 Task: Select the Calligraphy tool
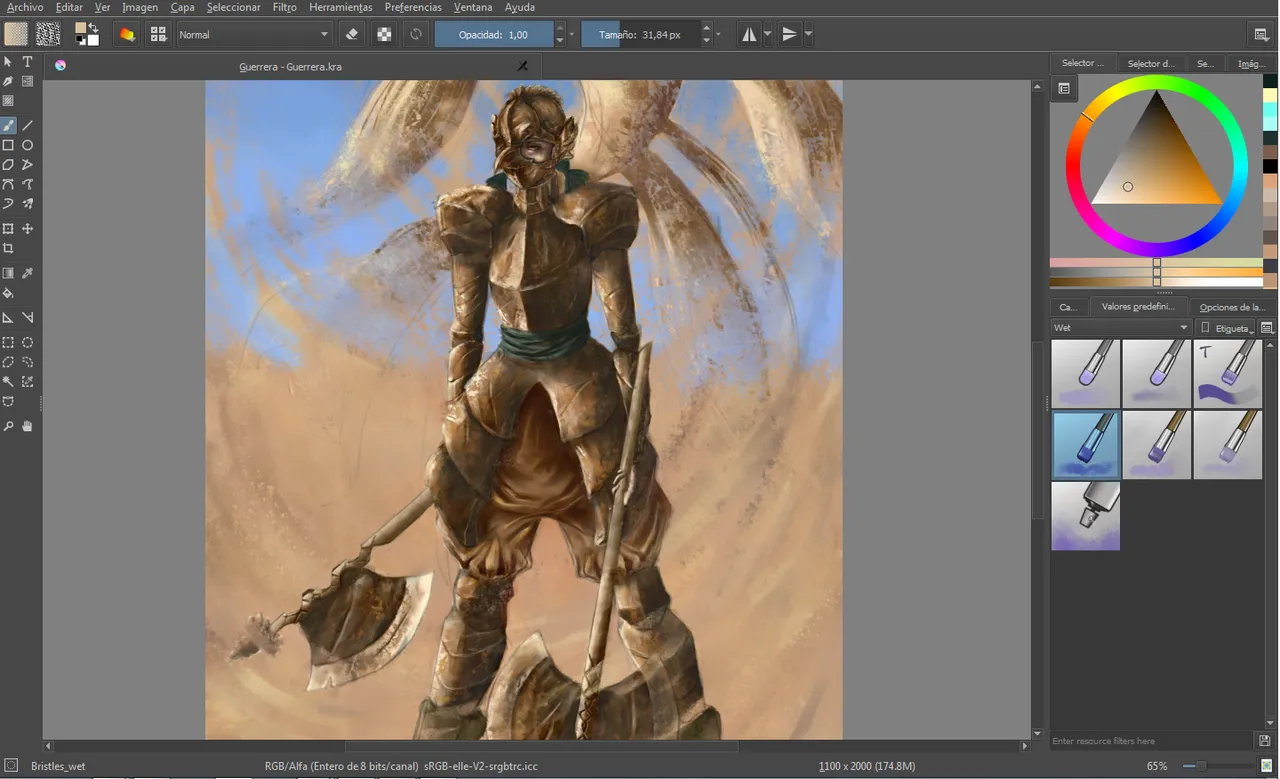click(8, 81)
